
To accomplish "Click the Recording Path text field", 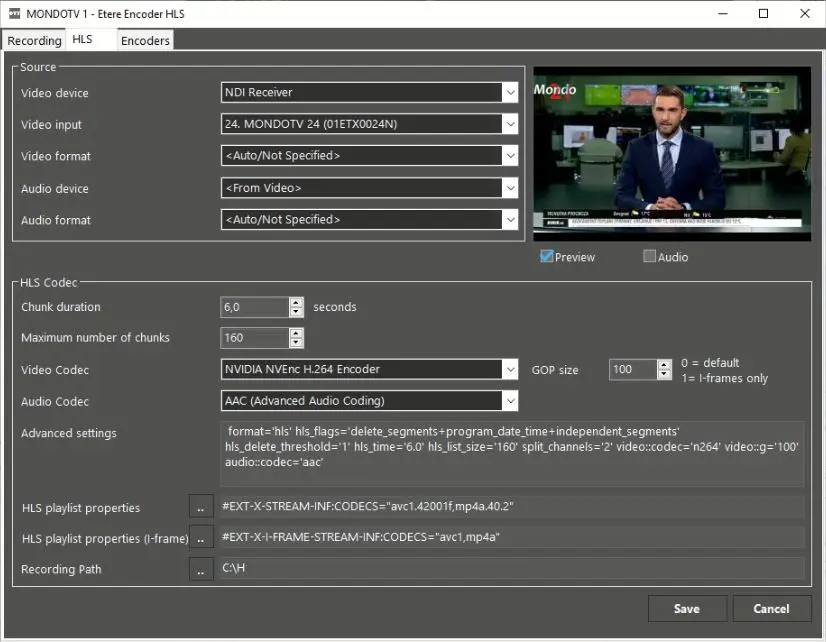I will [510, 569].
